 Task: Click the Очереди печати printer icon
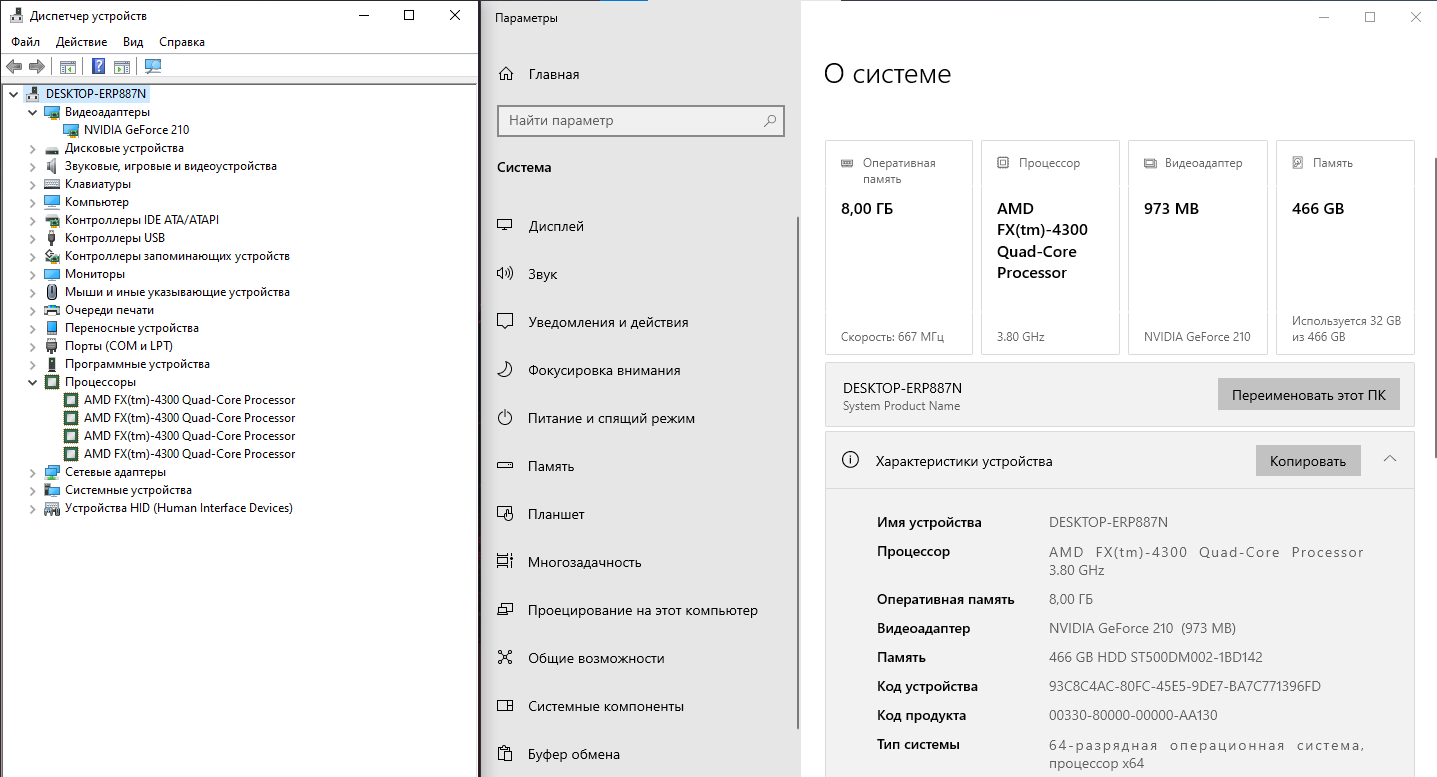(x=52, y=310)
